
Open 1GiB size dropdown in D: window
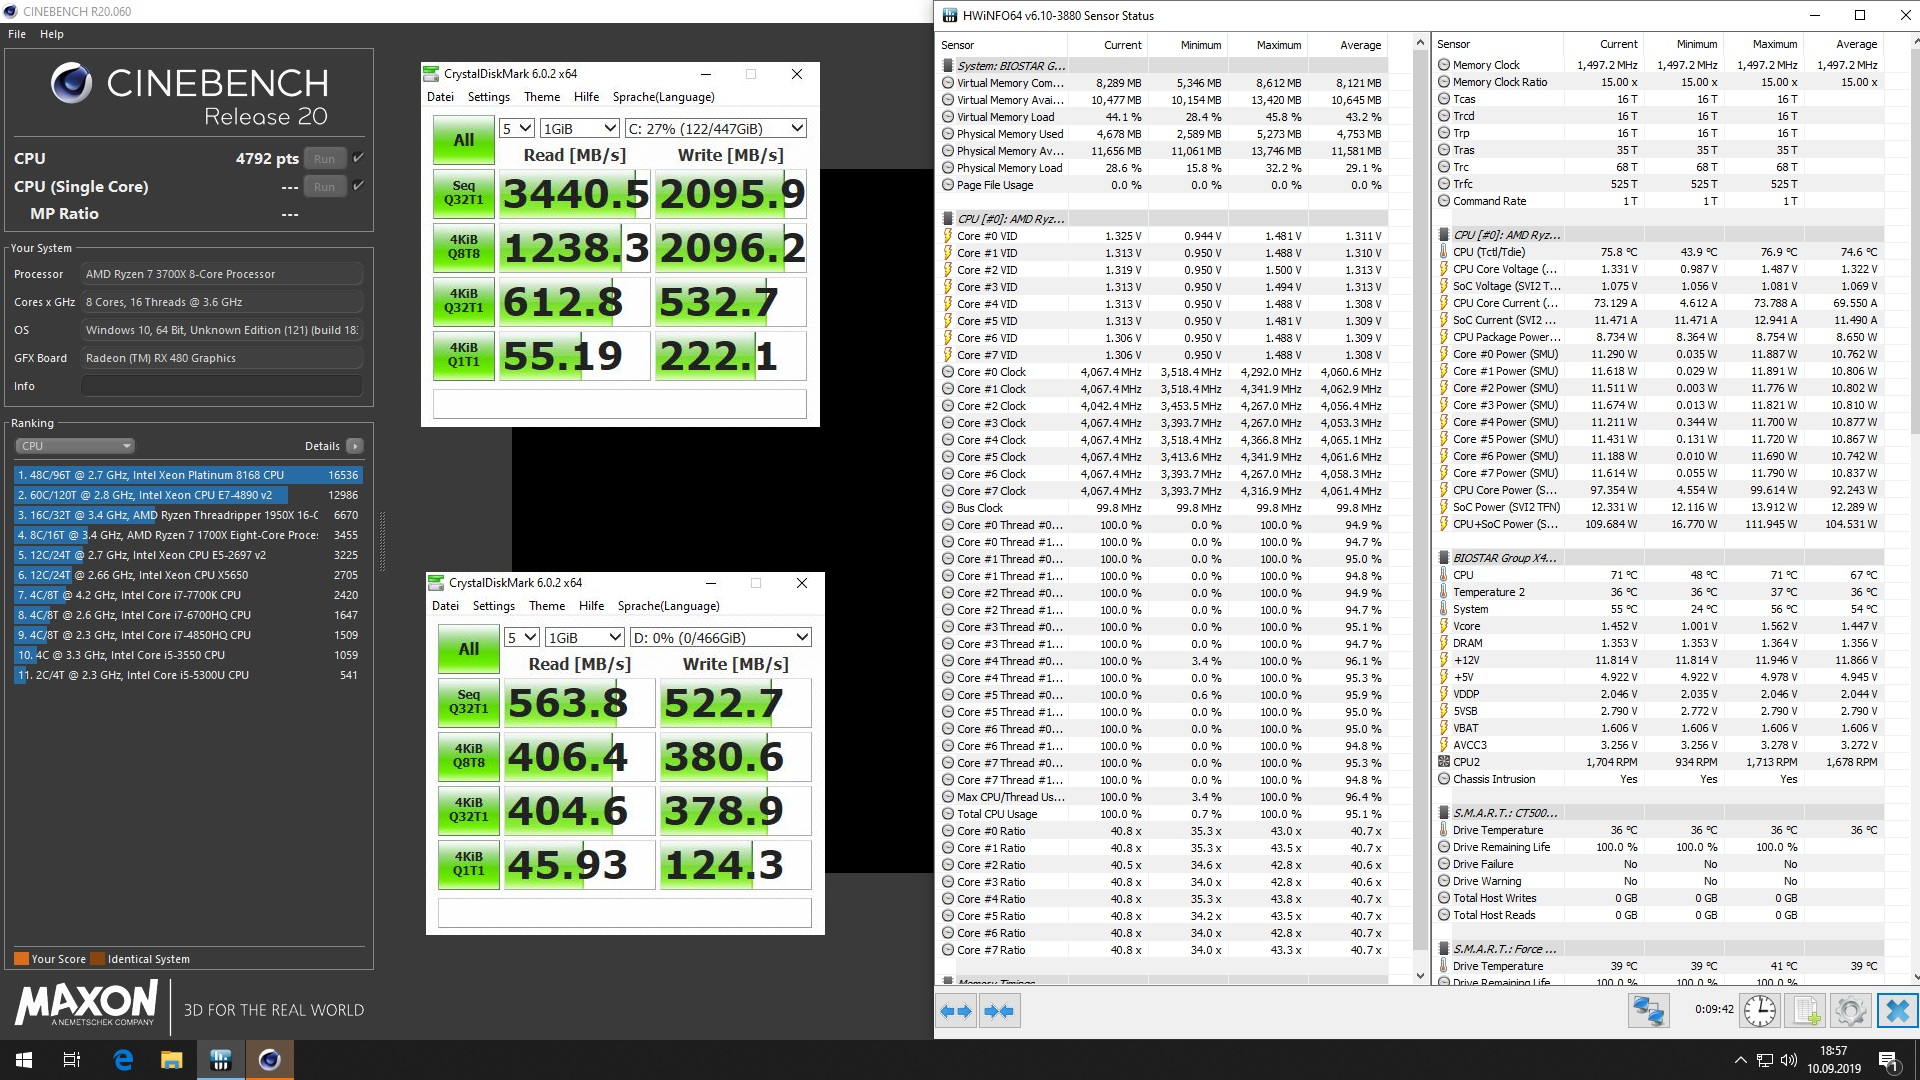585,637
